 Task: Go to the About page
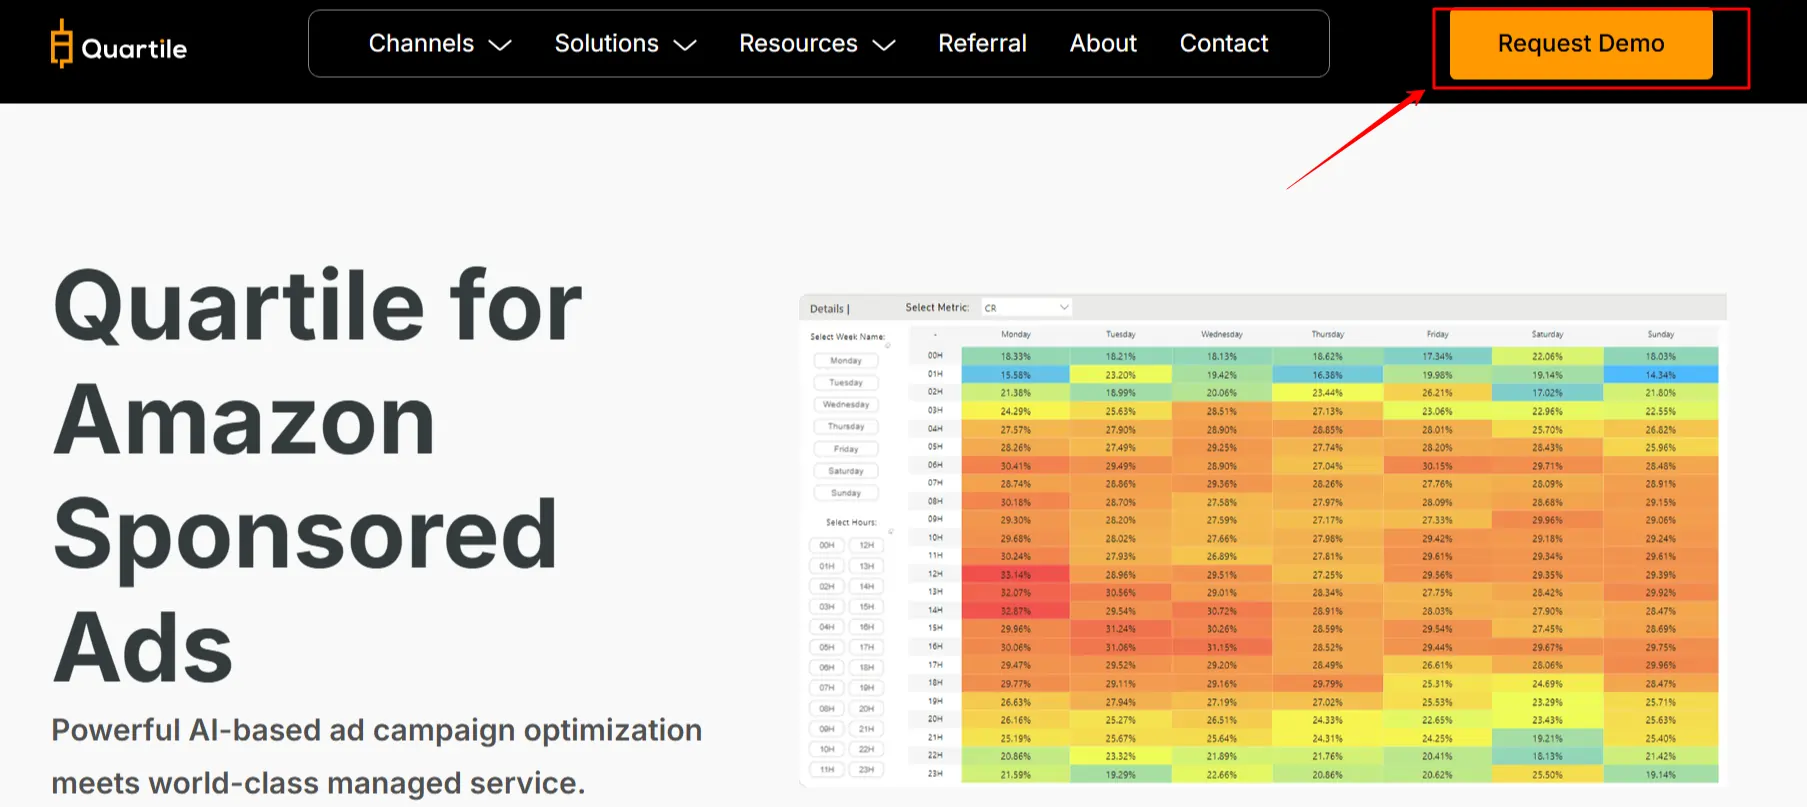tap(1103, 44)
